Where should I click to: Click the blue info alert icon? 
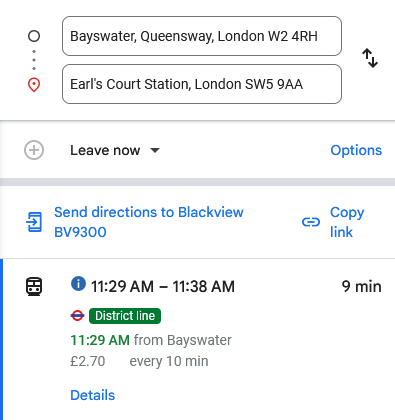(78, 284)
